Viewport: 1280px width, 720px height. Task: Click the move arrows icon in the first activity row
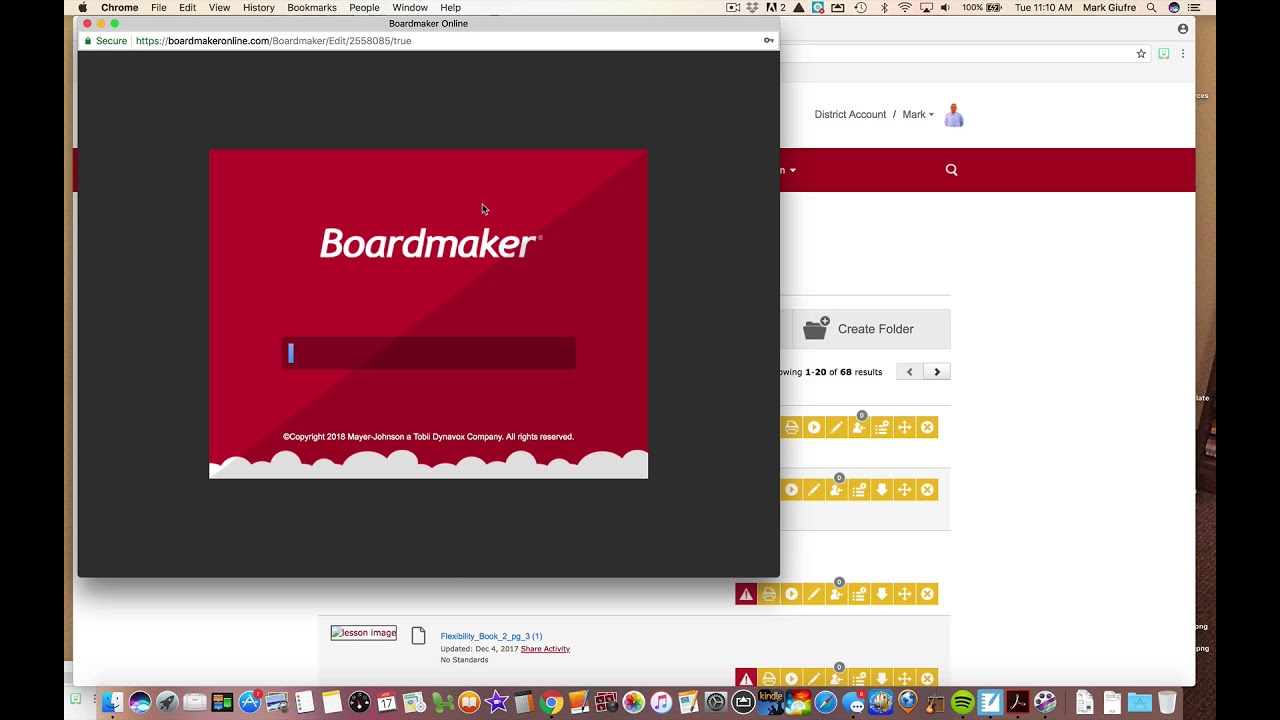point(904,428)
